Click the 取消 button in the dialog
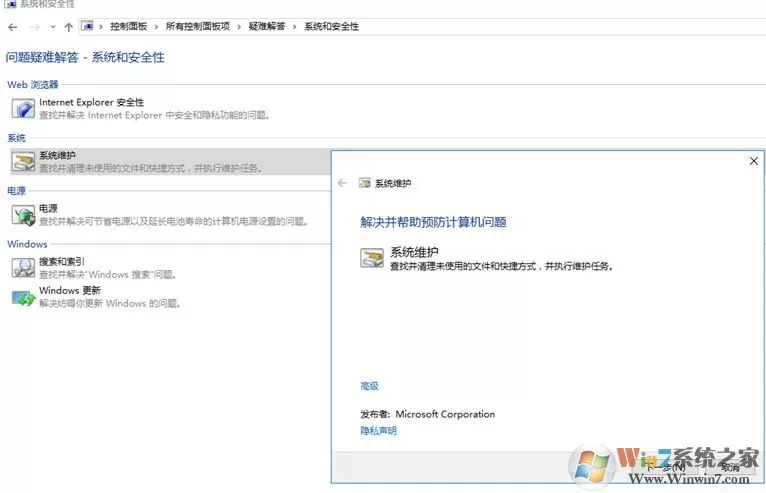This screenshot has height=493, width=766. 730,467
